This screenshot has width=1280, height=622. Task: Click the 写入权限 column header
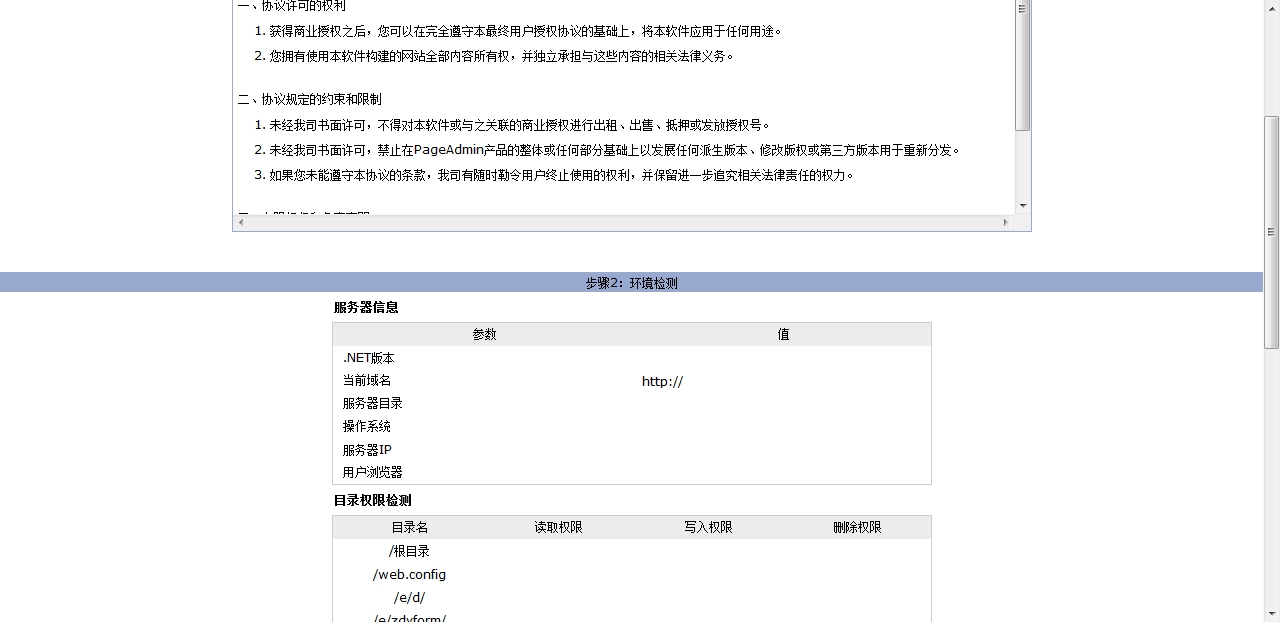click(x=708, y=527)
